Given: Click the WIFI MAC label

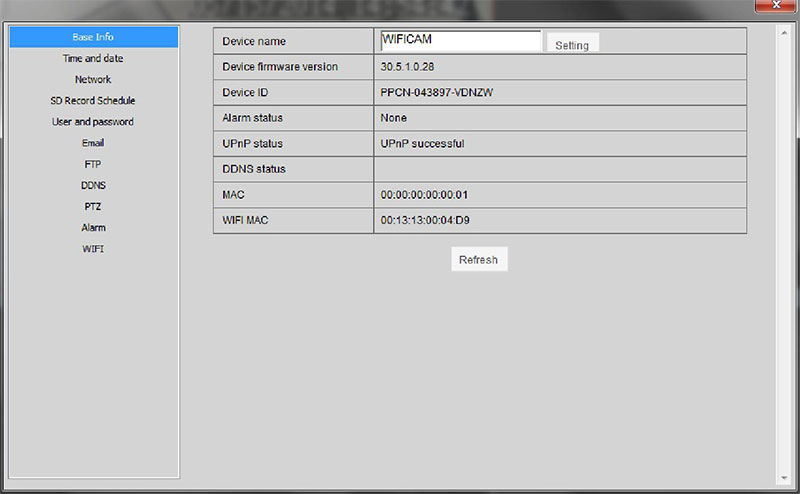Looking at the screenshot, I should (x=245, y=220).
